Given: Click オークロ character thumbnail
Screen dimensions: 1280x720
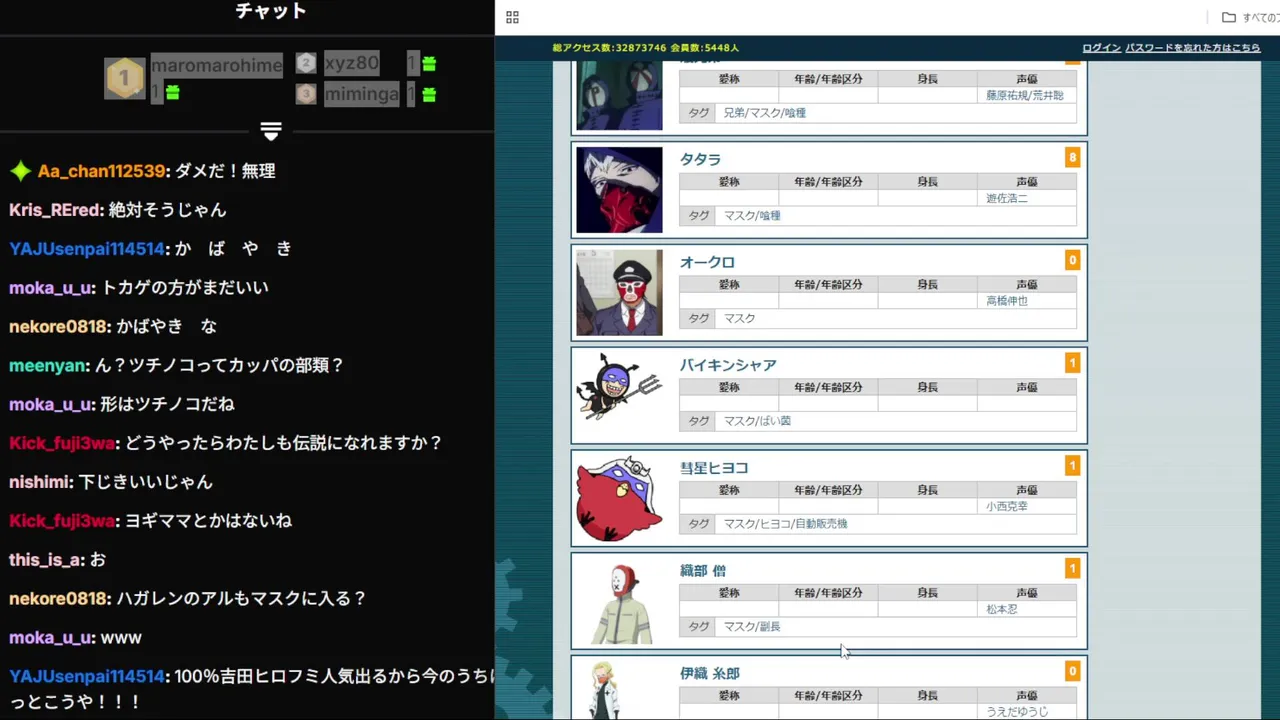Looking at the screenshot, I should pos(619,293).
